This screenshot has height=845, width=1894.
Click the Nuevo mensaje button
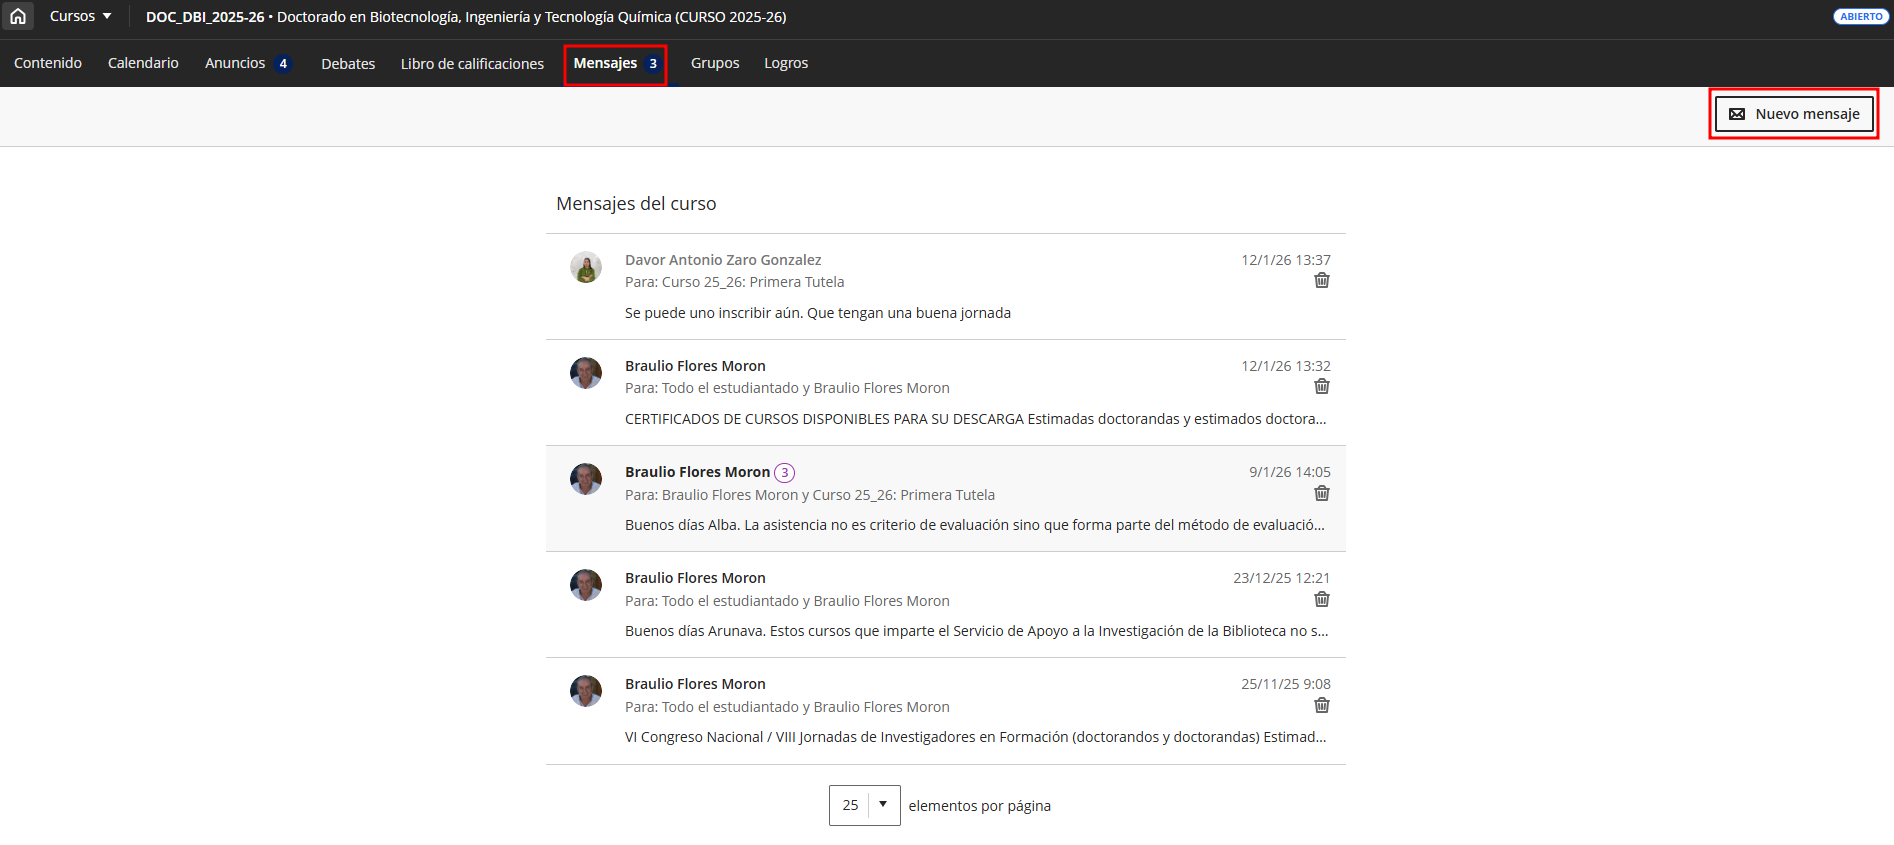(1794, 114)
